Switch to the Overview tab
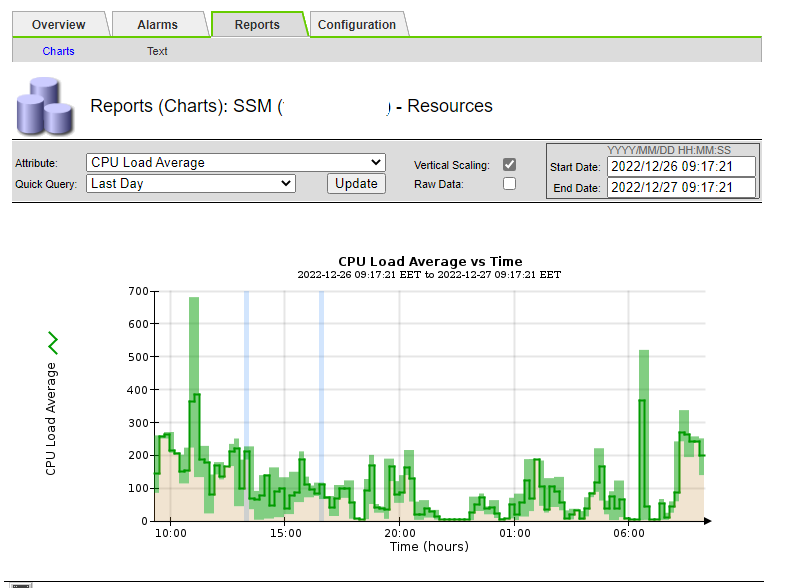This screenshot has height=588, width=801. click(x=60, y=24)
